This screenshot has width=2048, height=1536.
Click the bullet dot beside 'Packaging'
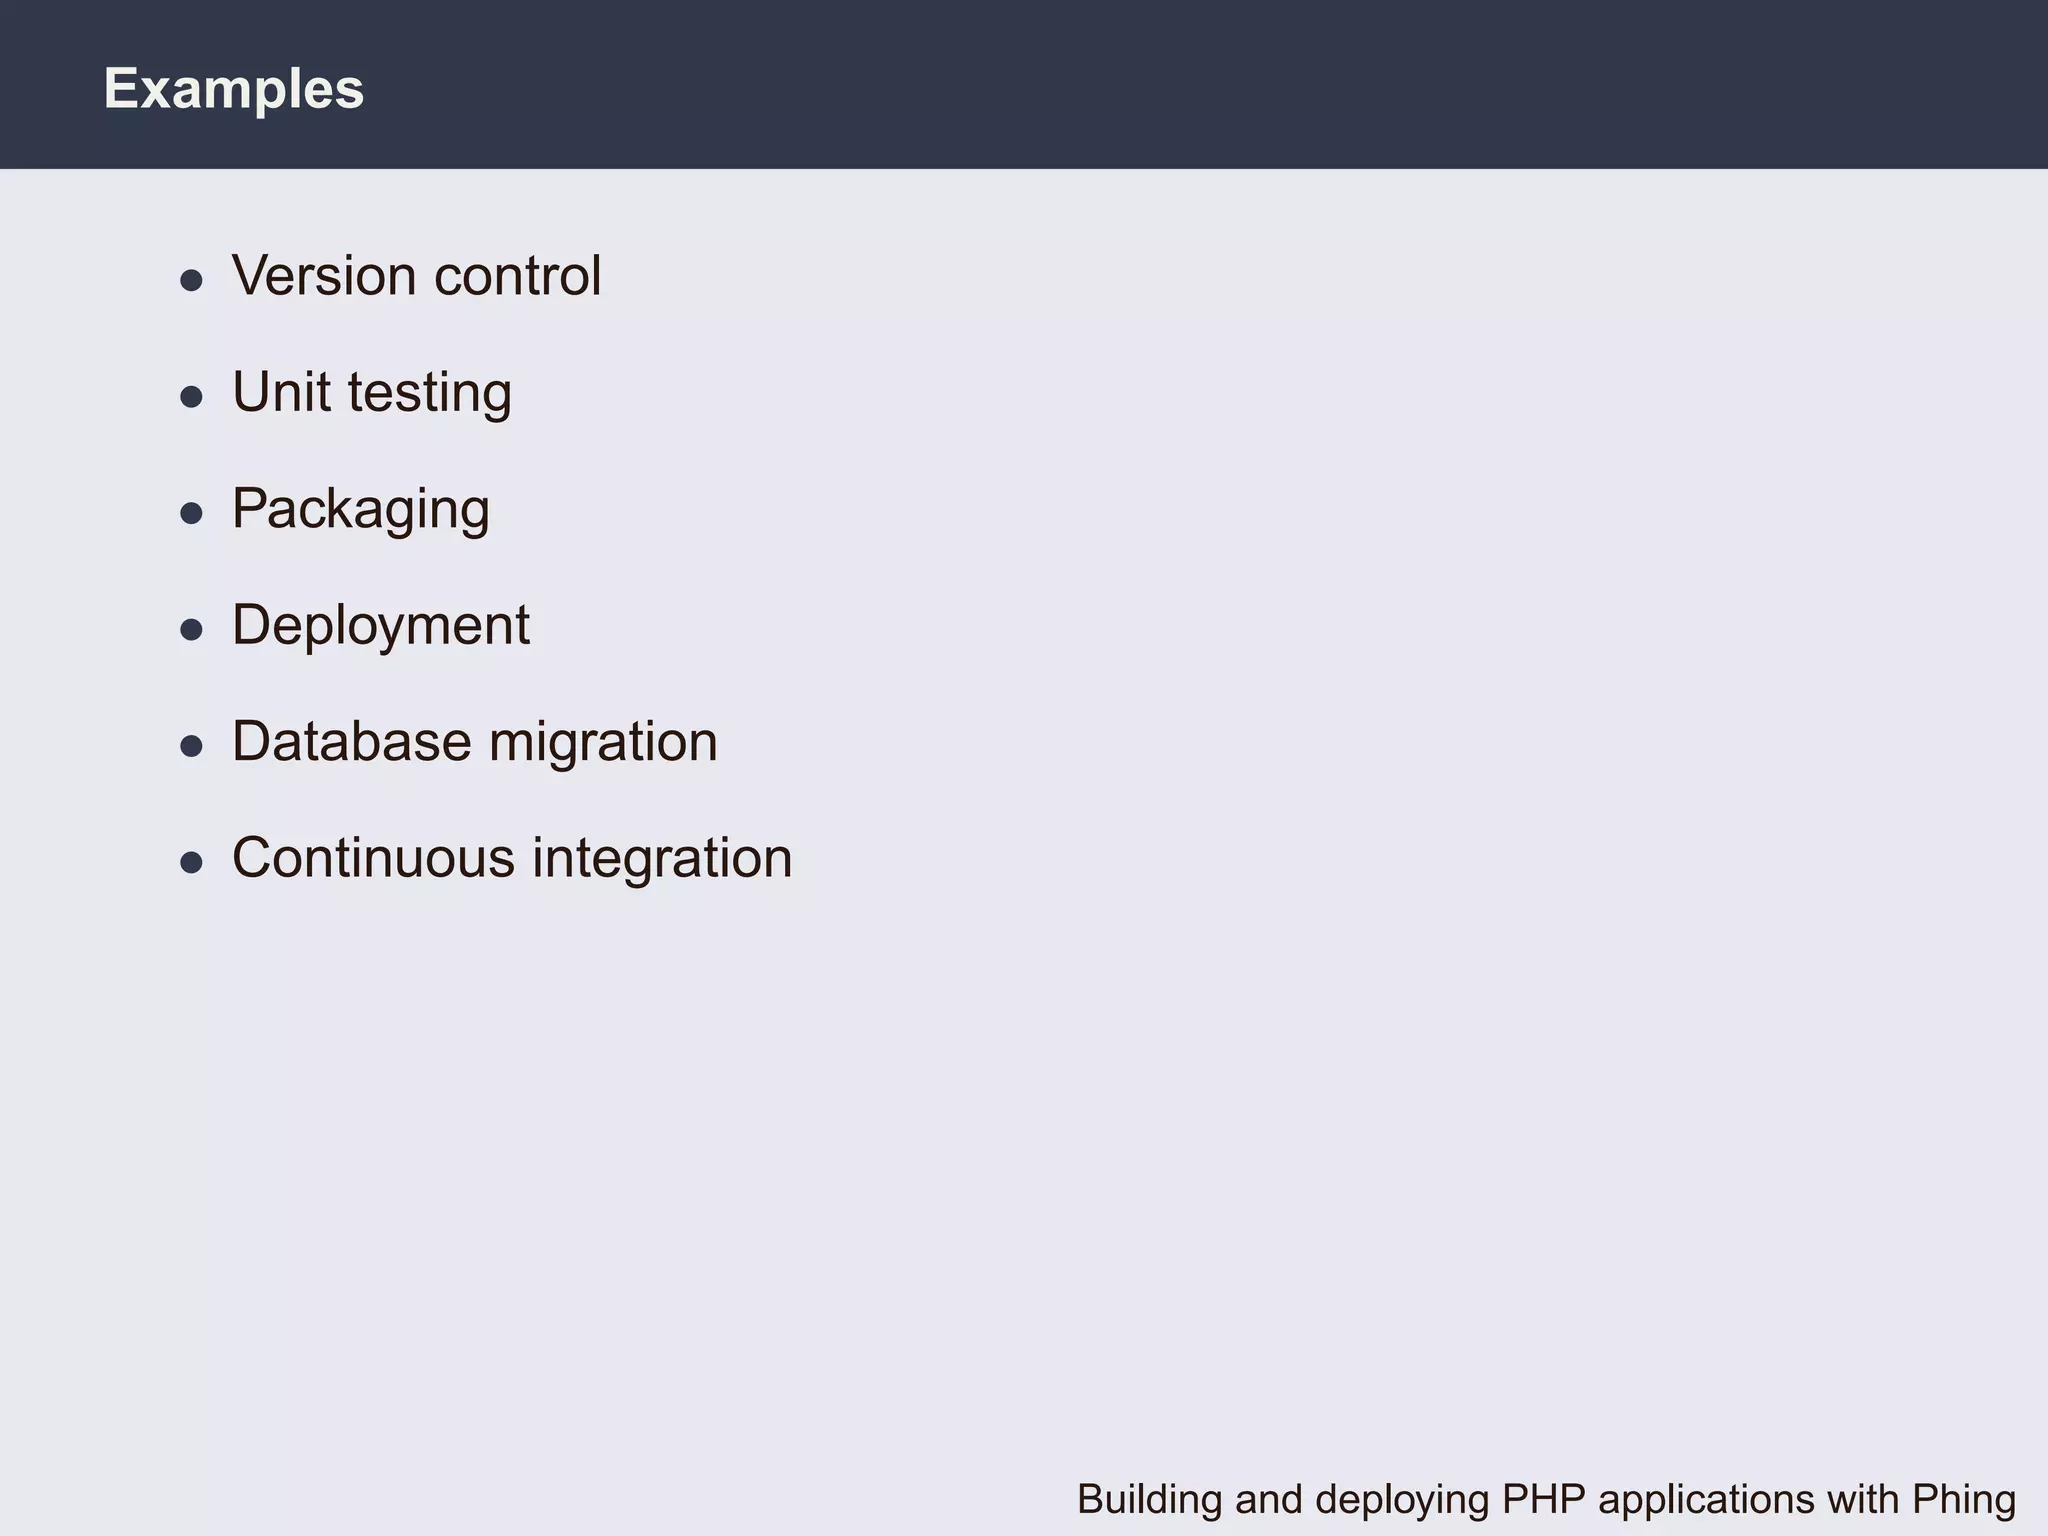[x=191, y=514]
